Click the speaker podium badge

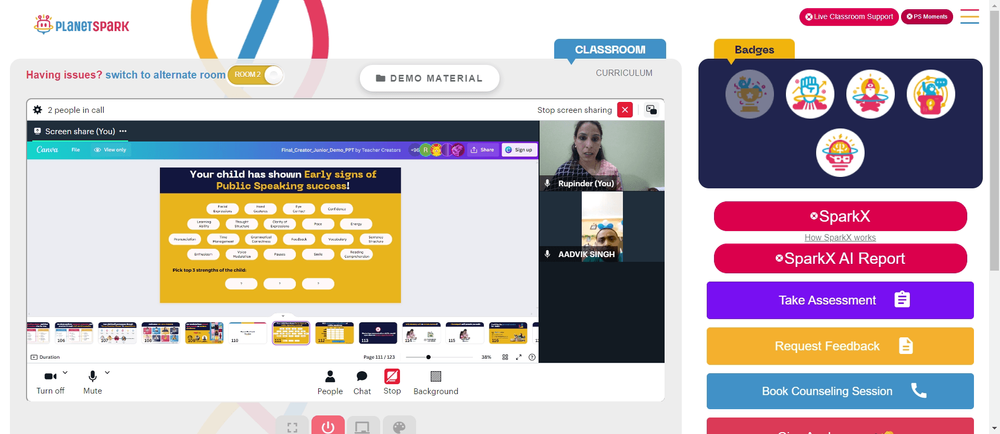930,94
